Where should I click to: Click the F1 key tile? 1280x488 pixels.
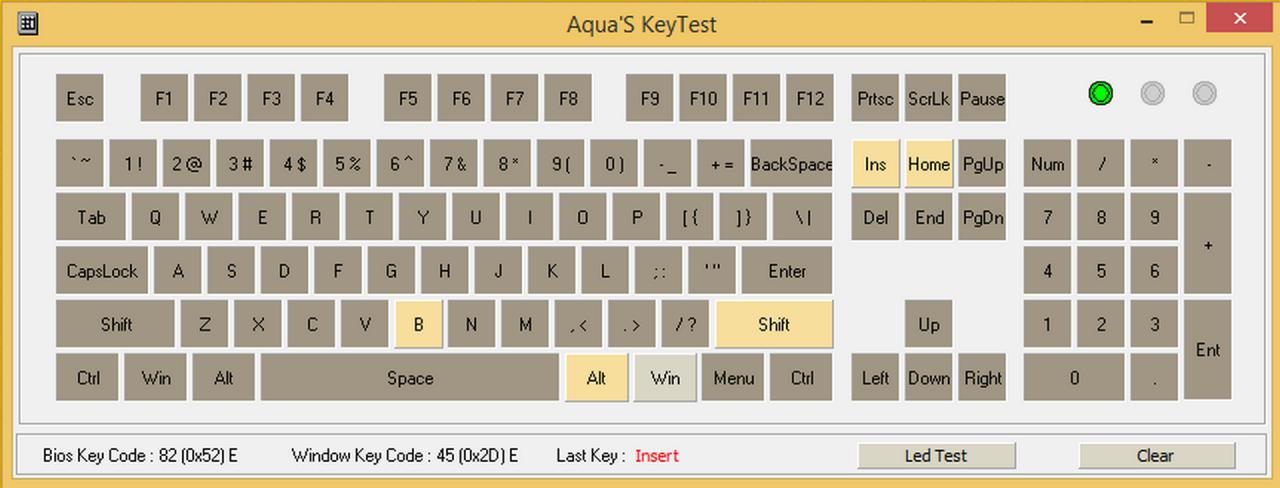[x=165, y=98]
